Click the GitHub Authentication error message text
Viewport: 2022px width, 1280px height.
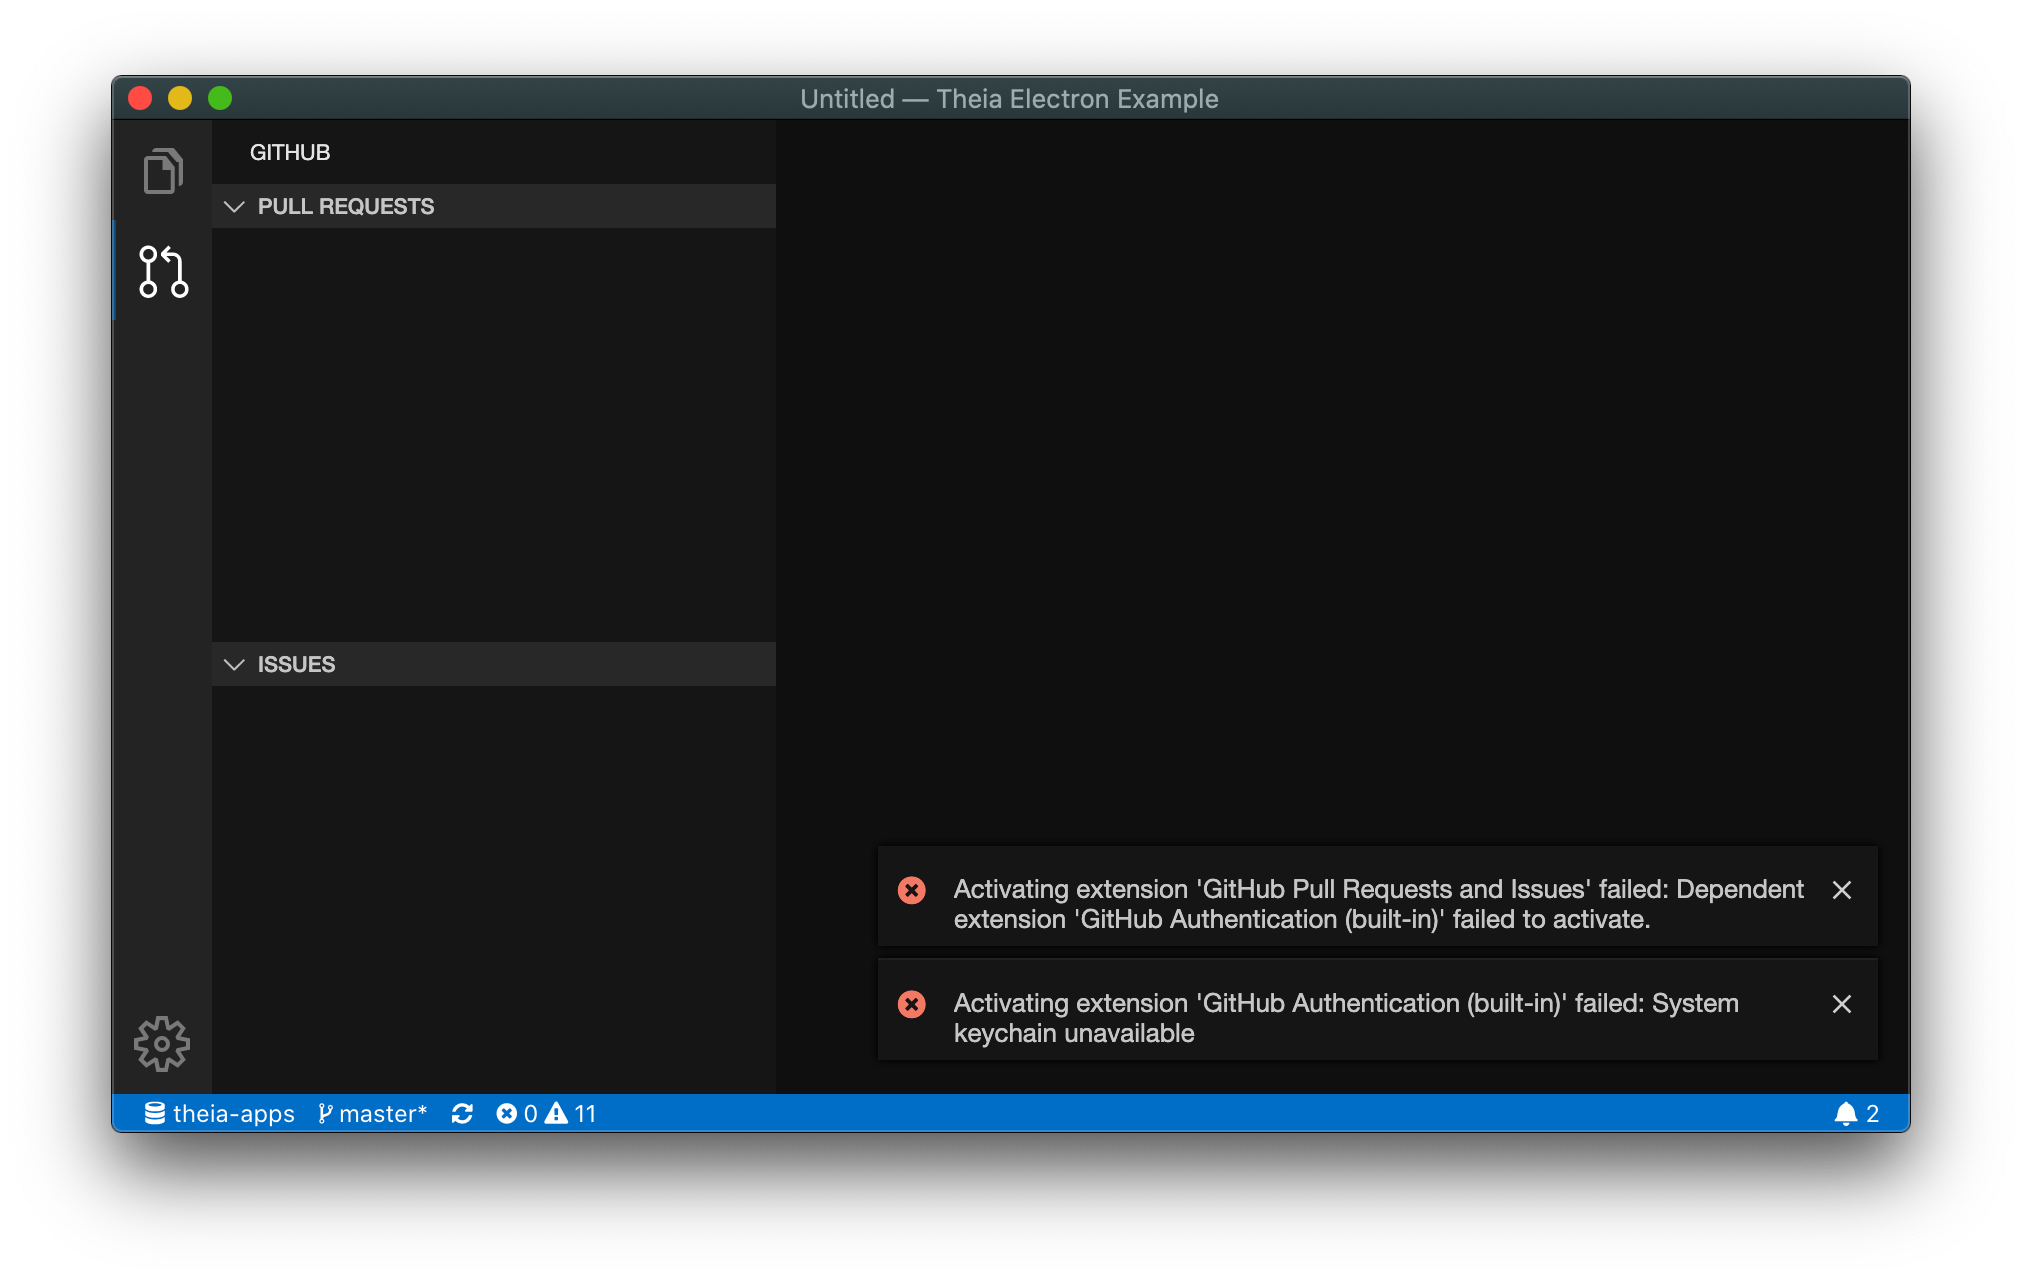click(x=1345, y=1018)
